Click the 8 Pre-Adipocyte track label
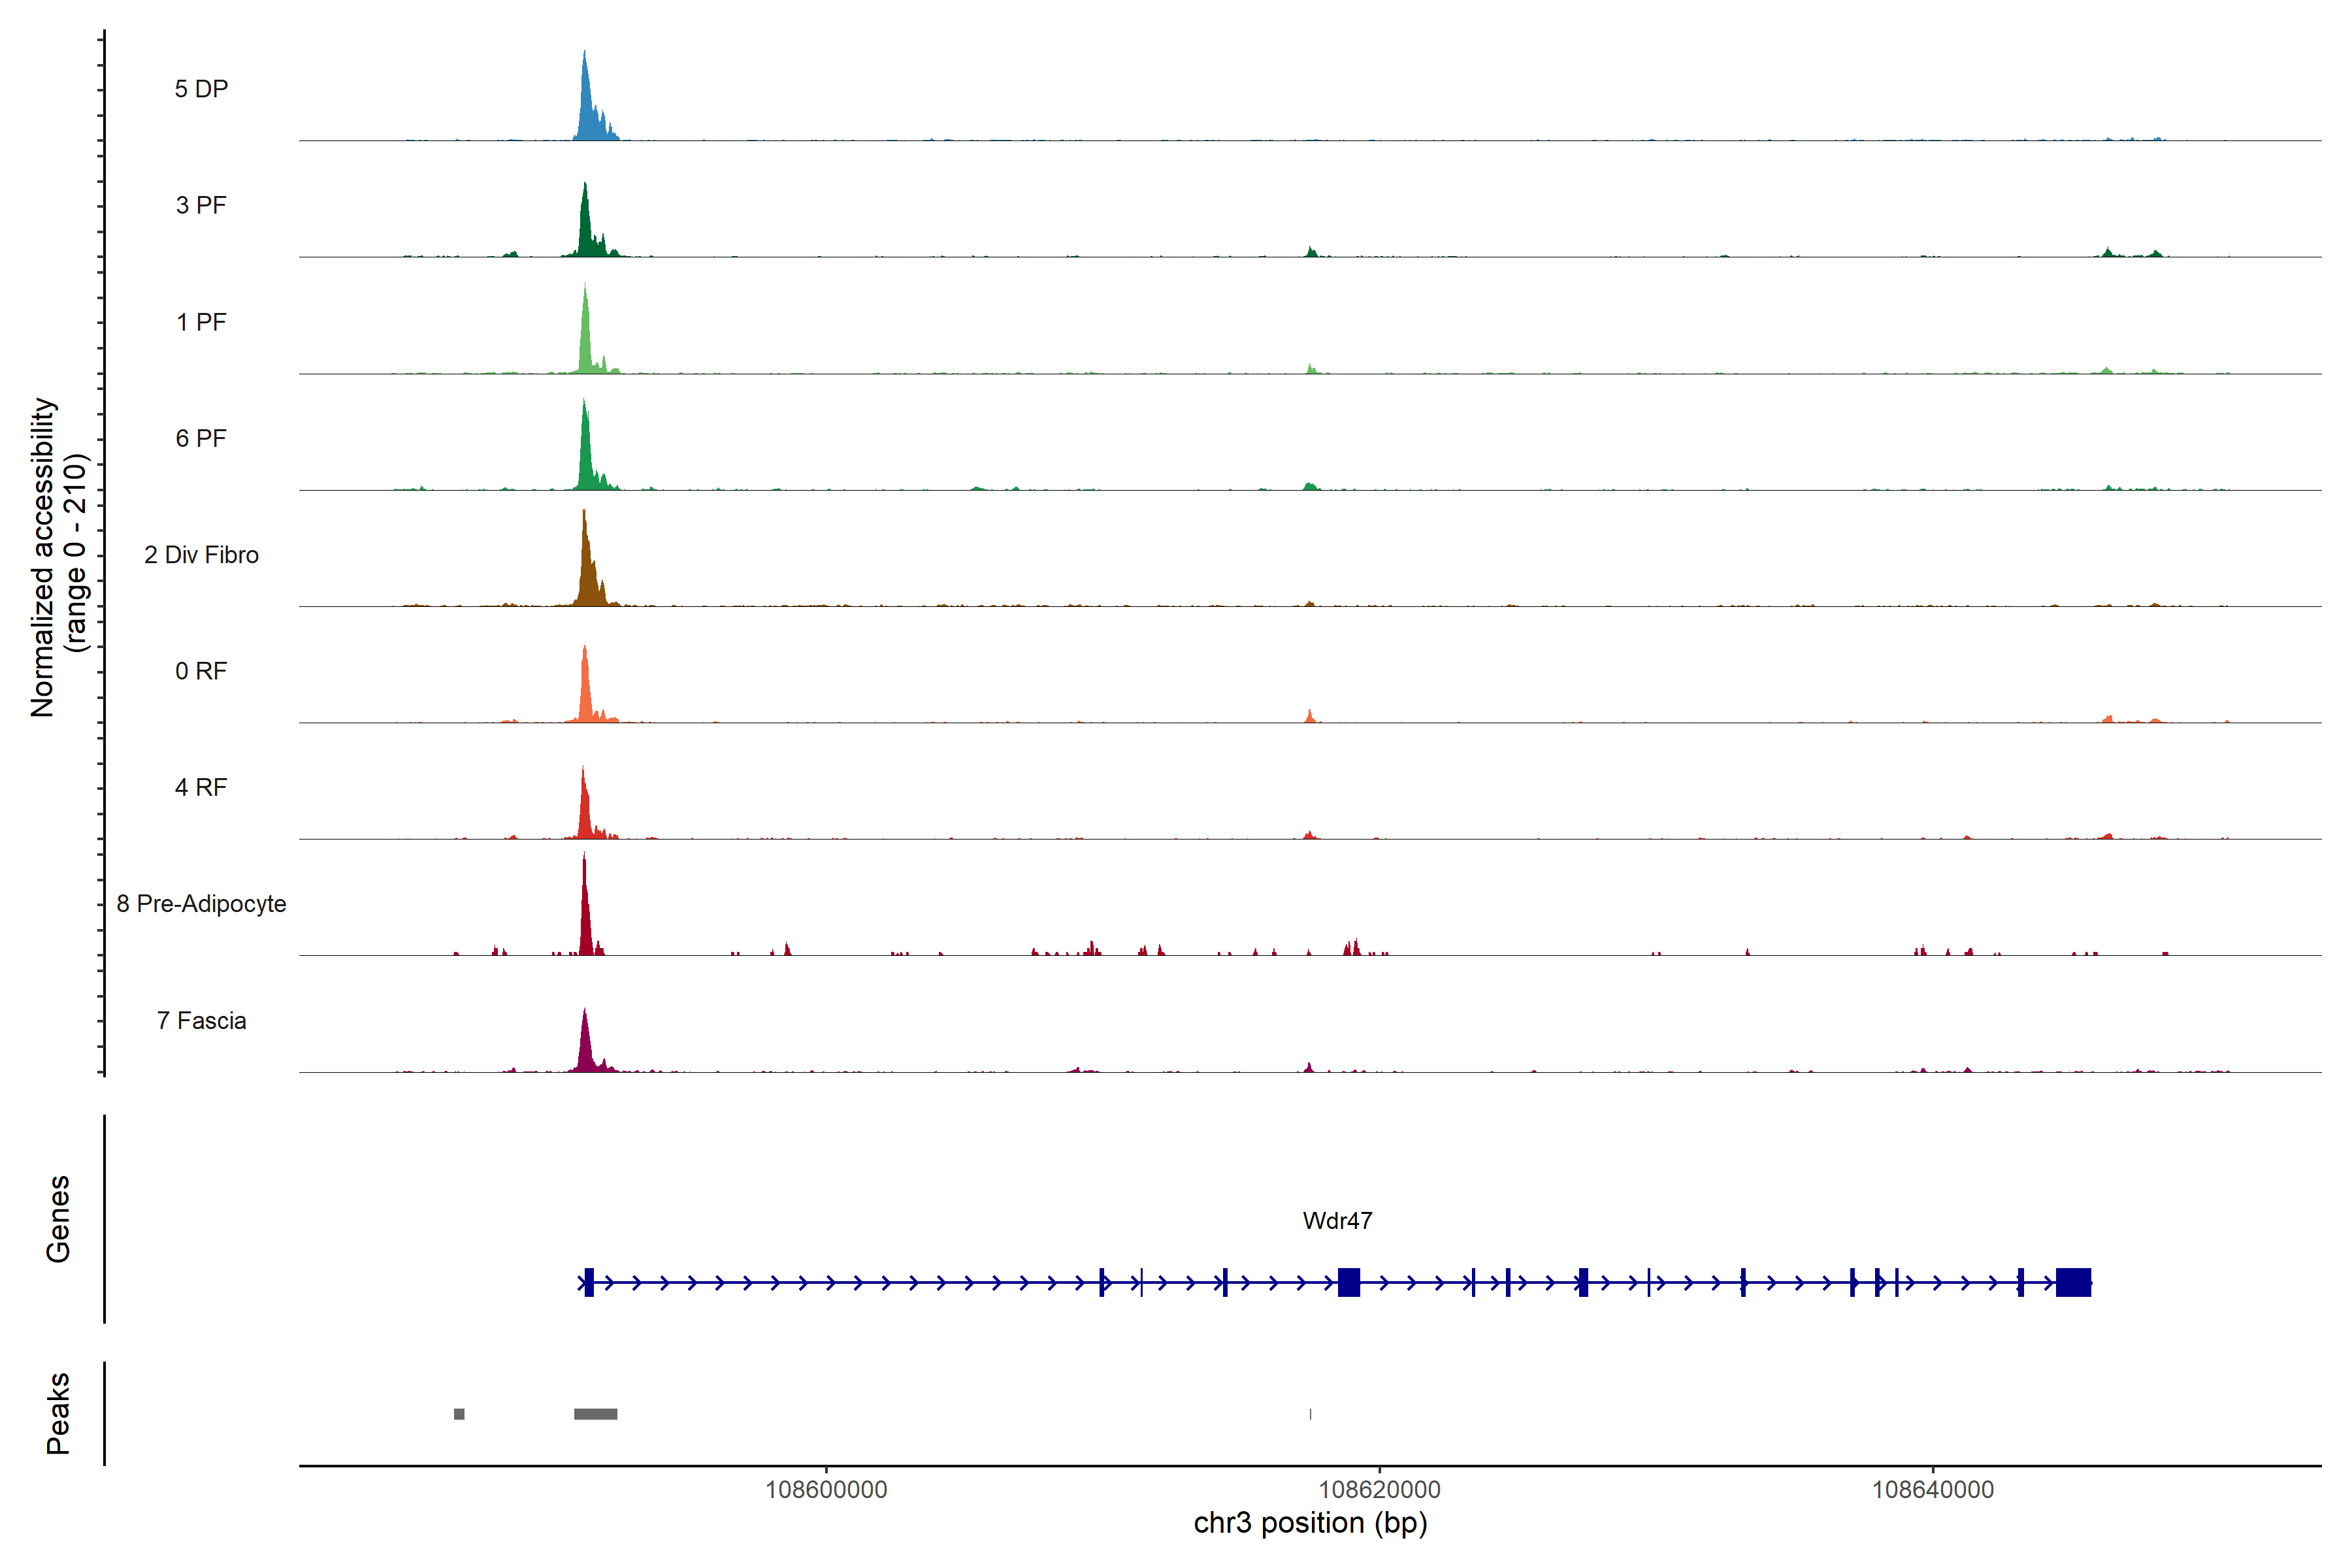 (201, 903)
